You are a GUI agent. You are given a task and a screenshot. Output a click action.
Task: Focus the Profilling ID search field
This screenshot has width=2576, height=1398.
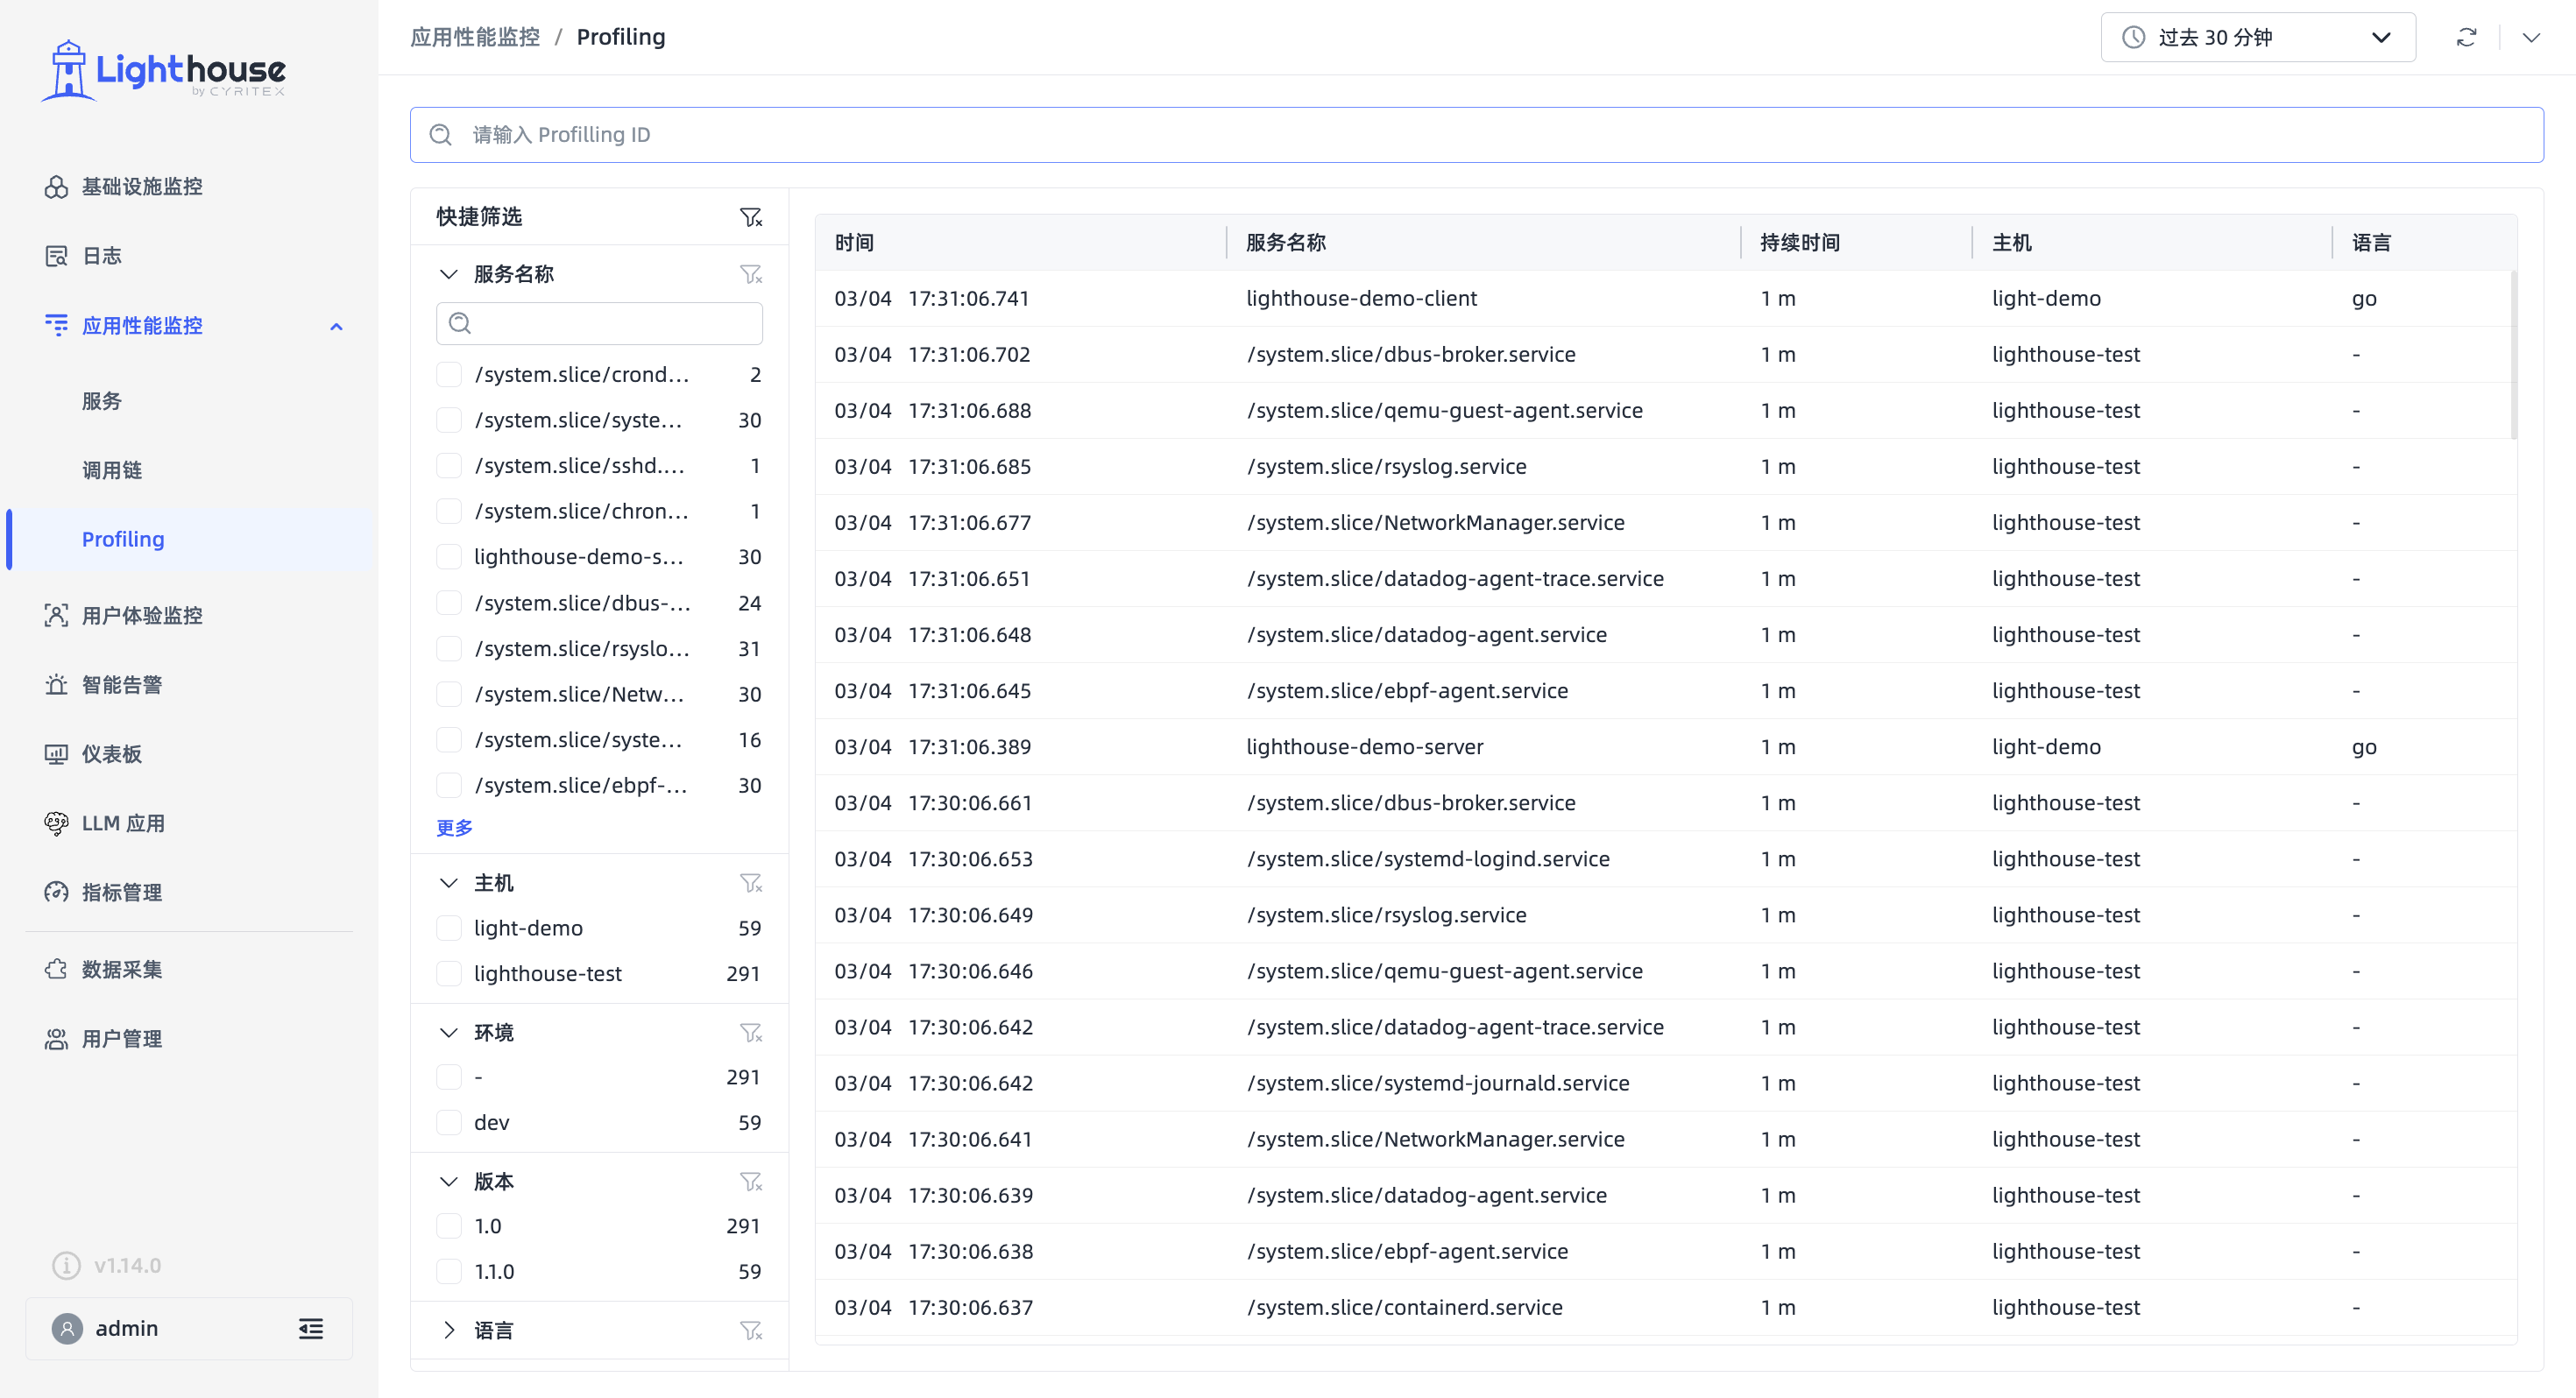point(1477,135)
